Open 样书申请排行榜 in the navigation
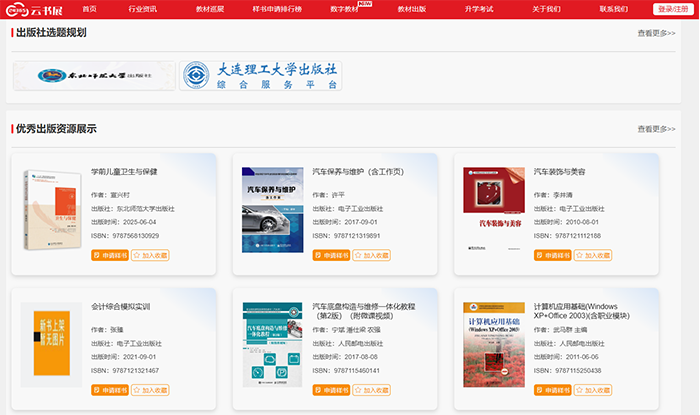700x415 pixels. (x=278, y=9)
